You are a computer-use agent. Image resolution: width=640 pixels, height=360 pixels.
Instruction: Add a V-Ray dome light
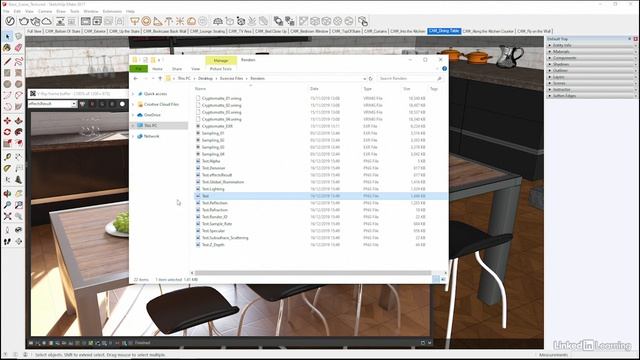point(191,21)
